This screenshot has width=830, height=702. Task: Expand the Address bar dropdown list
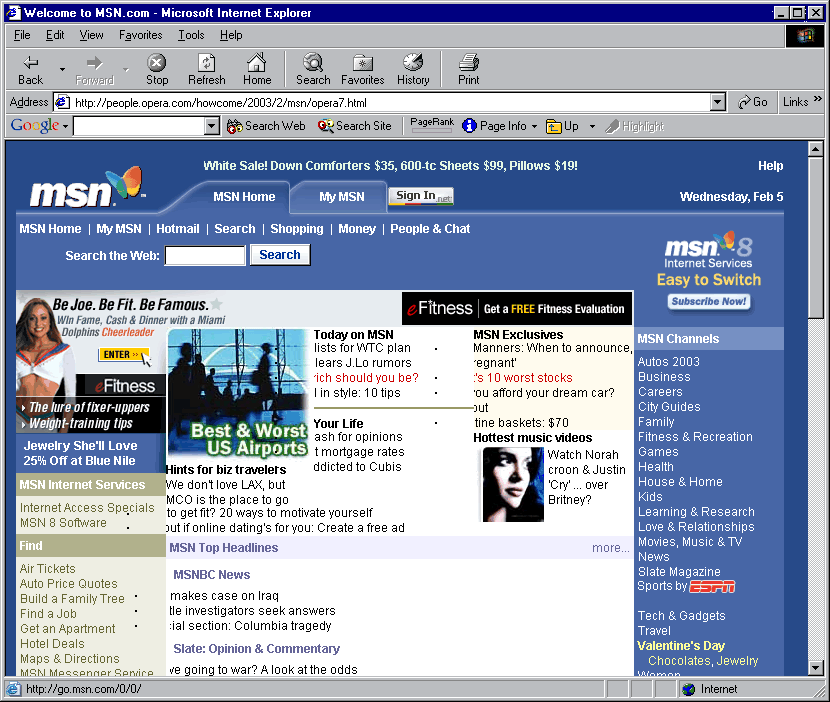[717, 102]
